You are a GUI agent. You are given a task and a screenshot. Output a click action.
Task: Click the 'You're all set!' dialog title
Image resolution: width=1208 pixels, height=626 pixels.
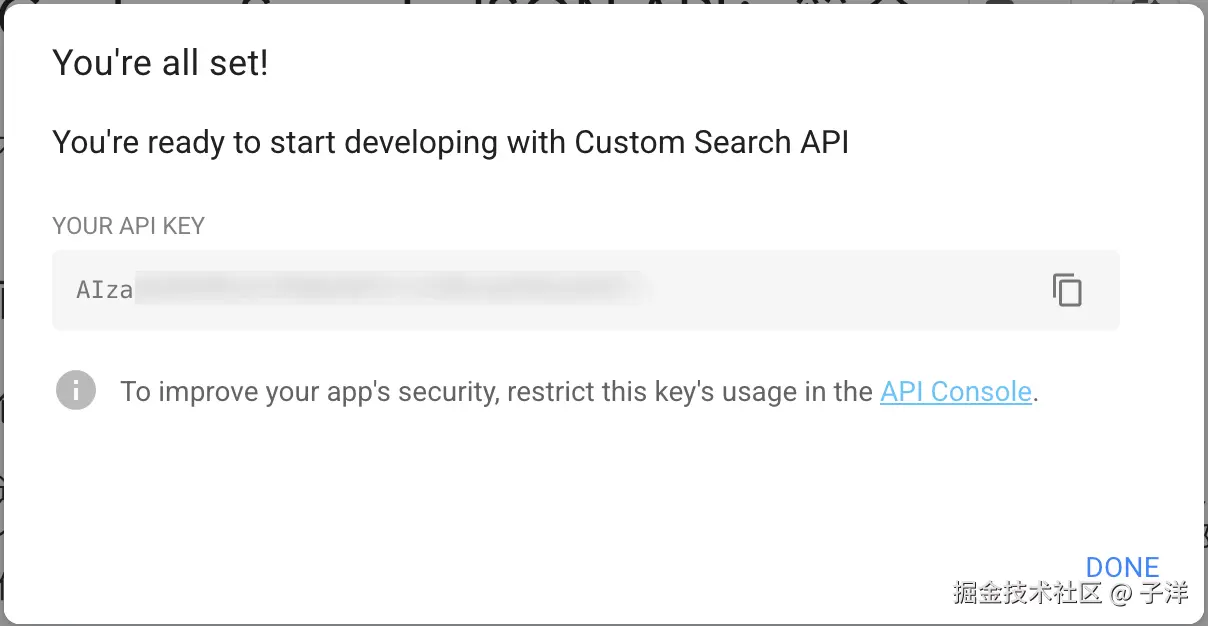161,62
